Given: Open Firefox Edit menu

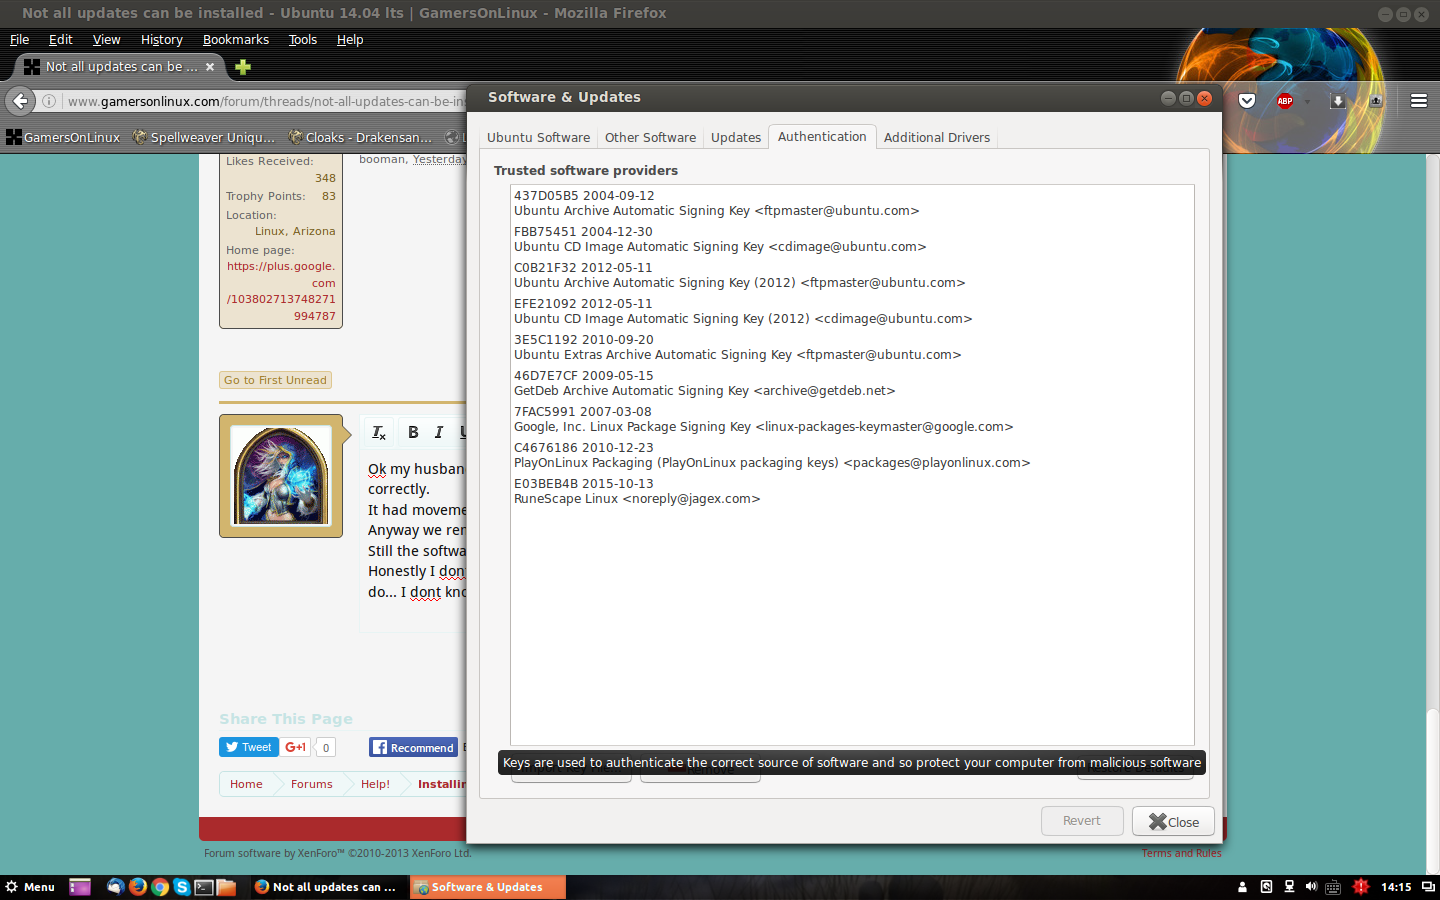Looking at the screenshot, I should click(x=61, y=40).
